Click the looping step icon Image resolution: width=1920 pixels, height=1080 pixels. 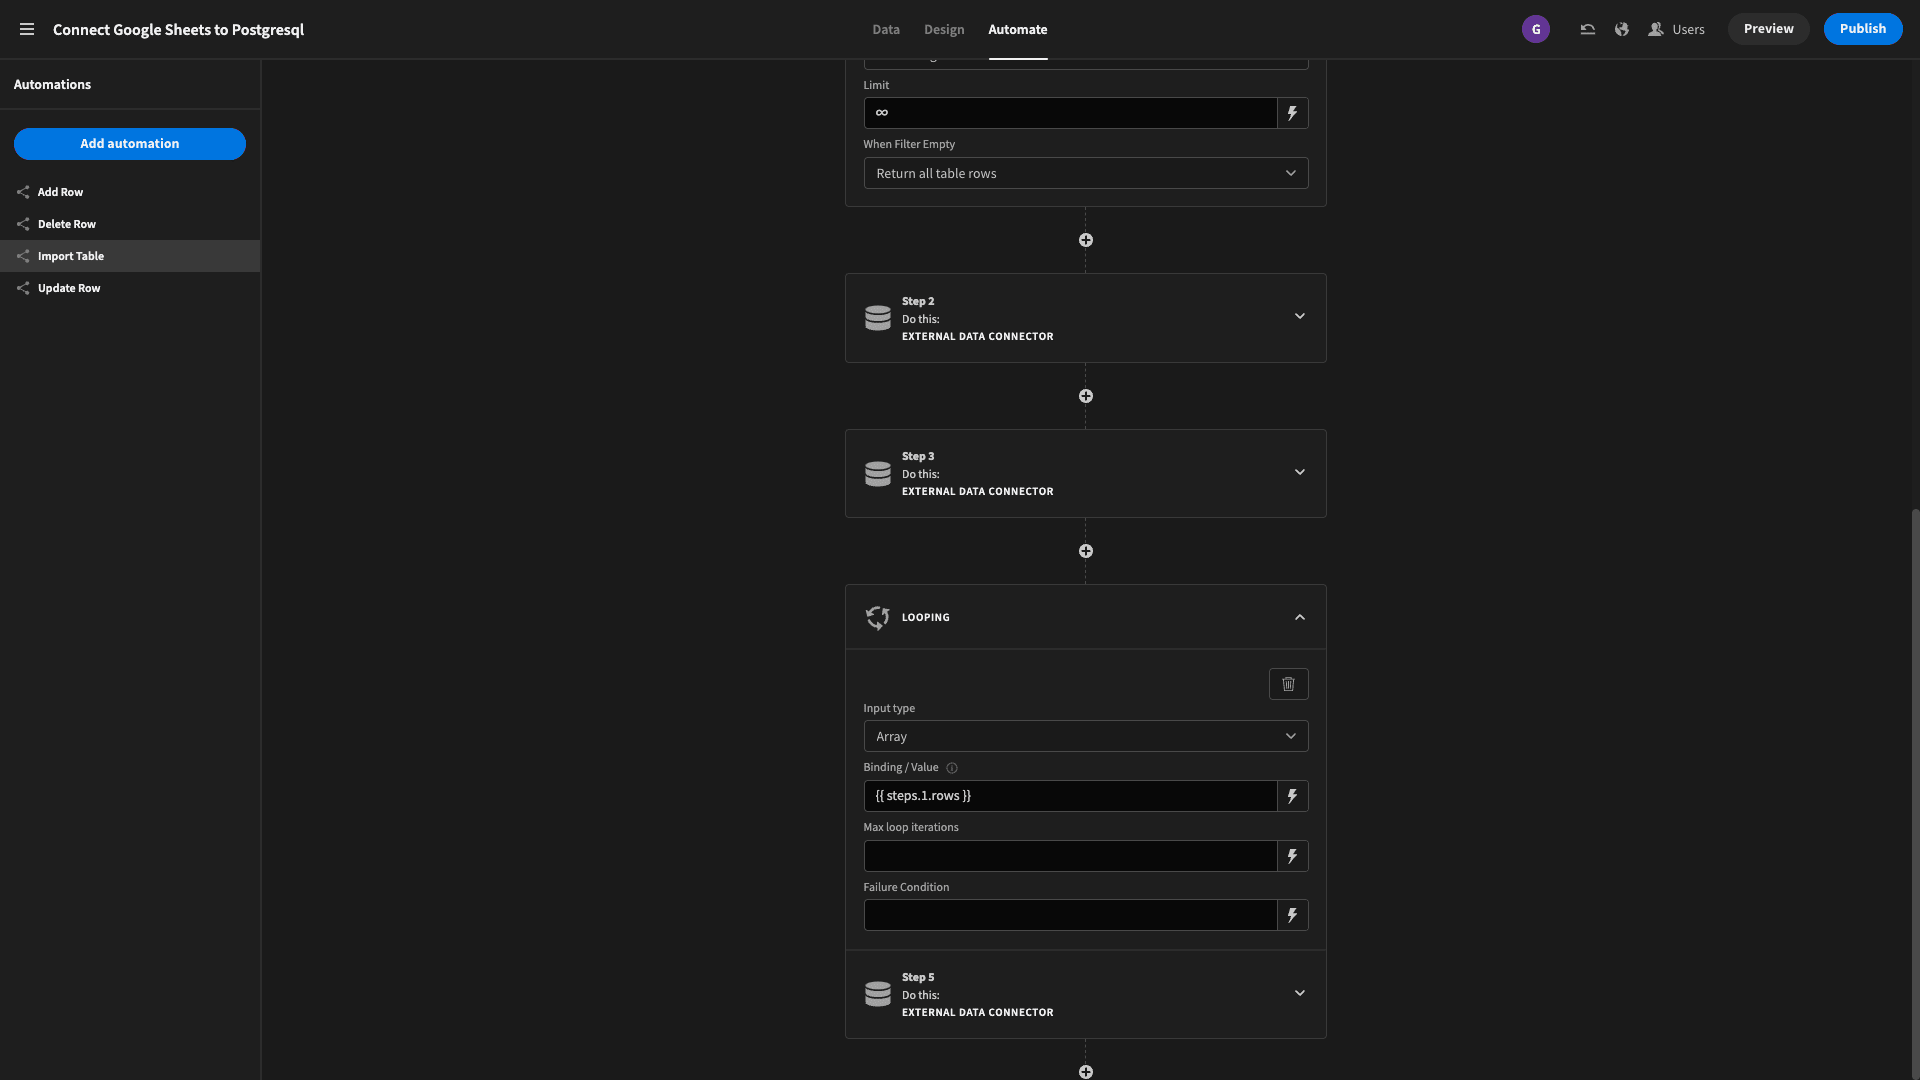pos(876,616)
